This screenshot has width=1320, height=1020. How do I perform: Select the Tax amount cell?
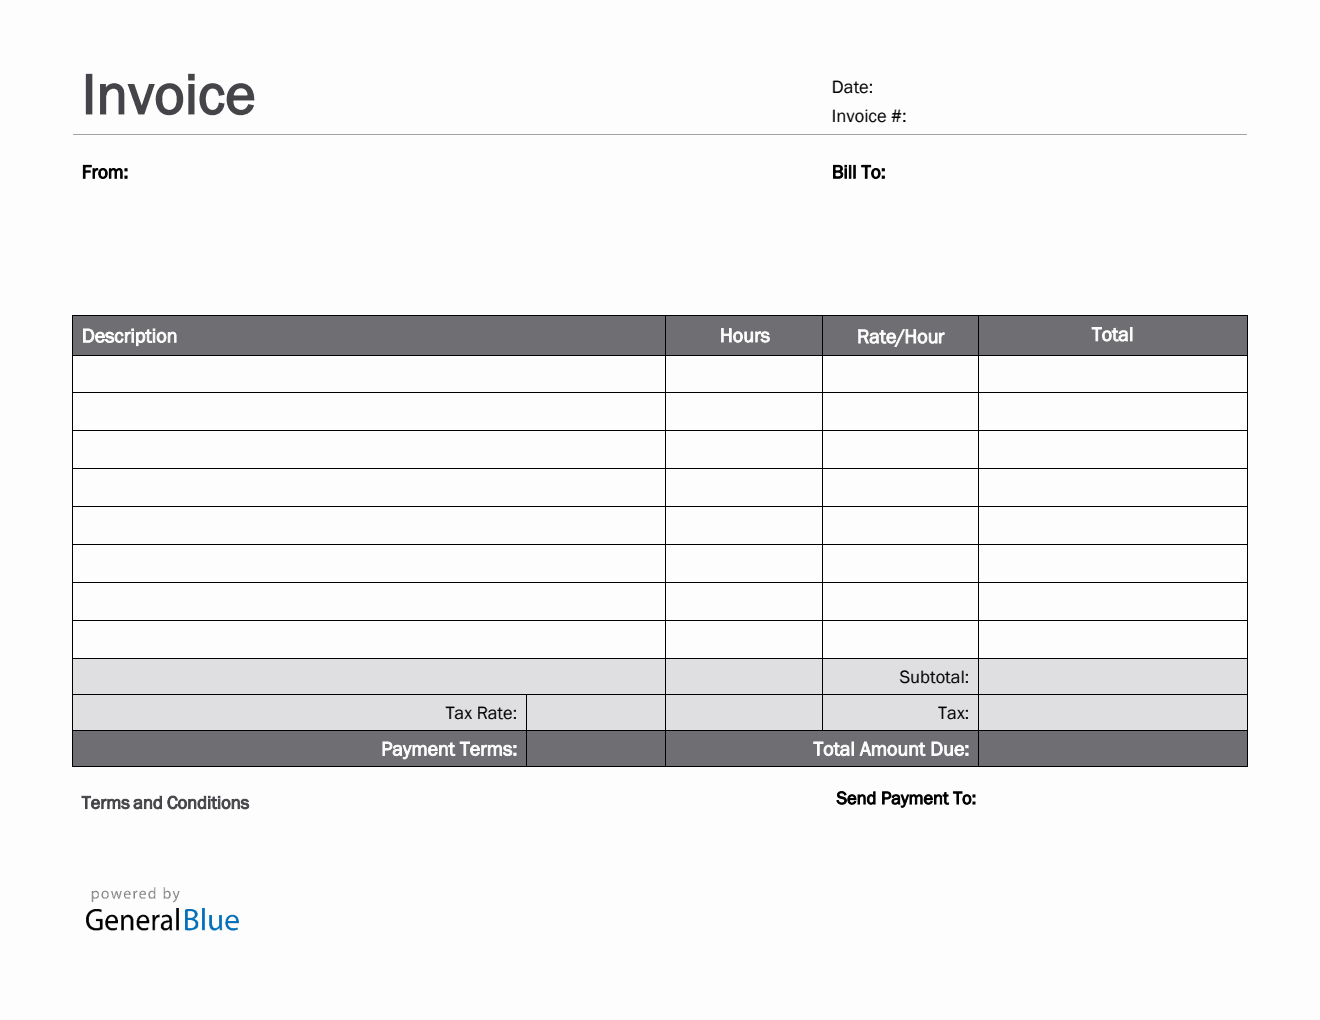(1112, 713)
